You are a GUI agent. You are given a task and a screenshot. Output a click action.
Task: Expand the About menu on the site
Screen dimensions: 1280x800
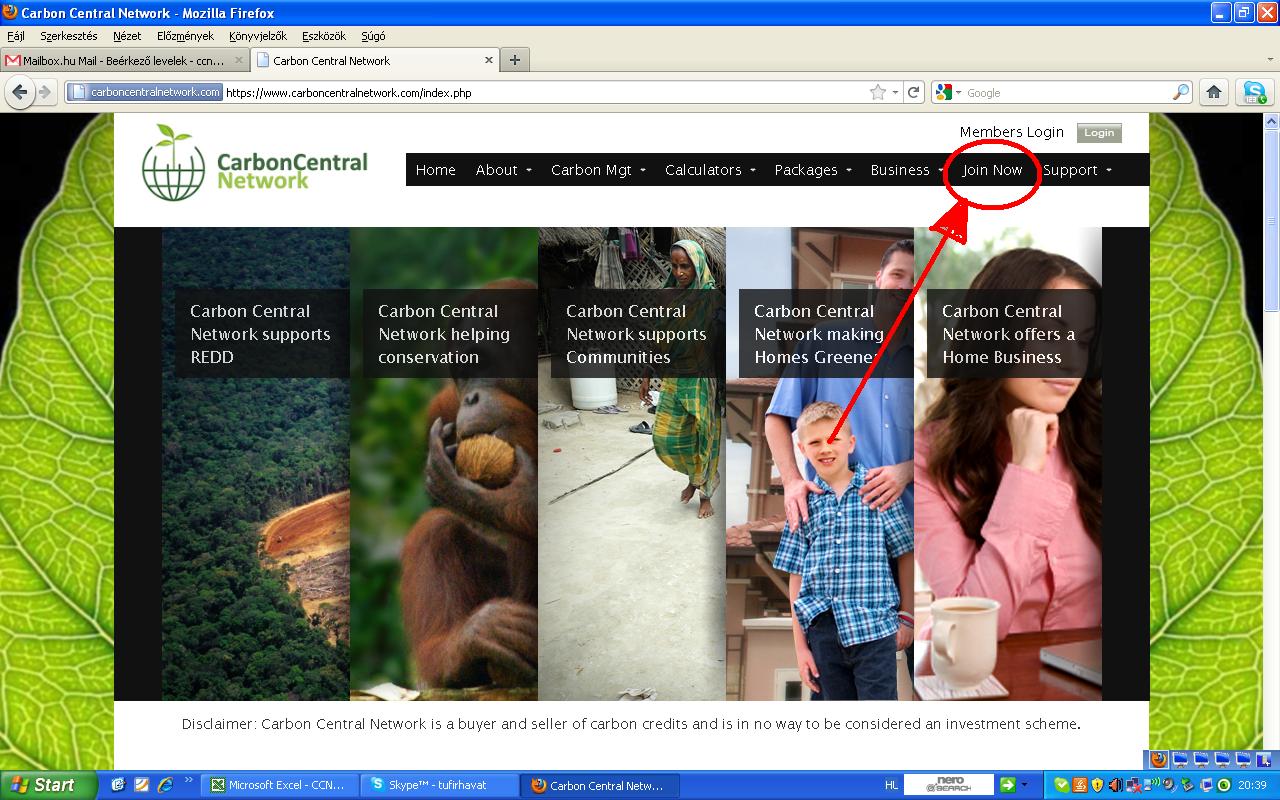click(x=504, y=170)
